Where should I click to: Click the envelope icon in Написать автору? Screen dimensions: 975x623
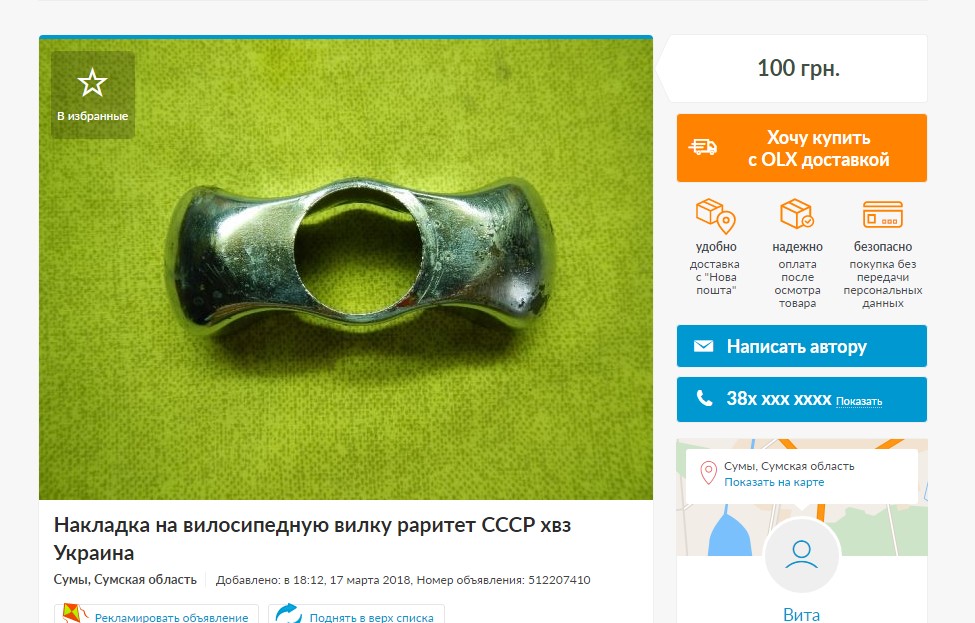click(703, 346)
